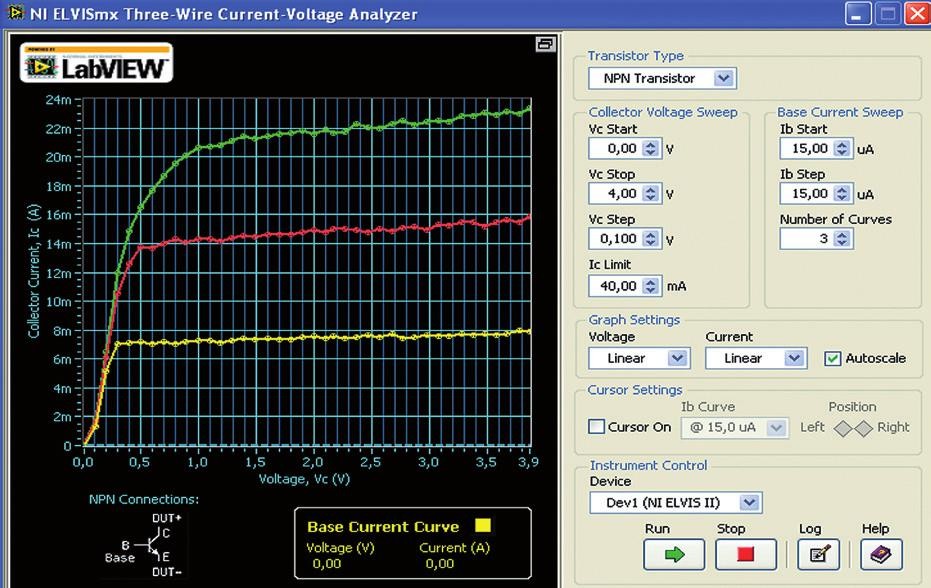Screen dimensions: 931x588
Task: Click the 'Base Current Sweep' heading
Action: click(840, 112)
